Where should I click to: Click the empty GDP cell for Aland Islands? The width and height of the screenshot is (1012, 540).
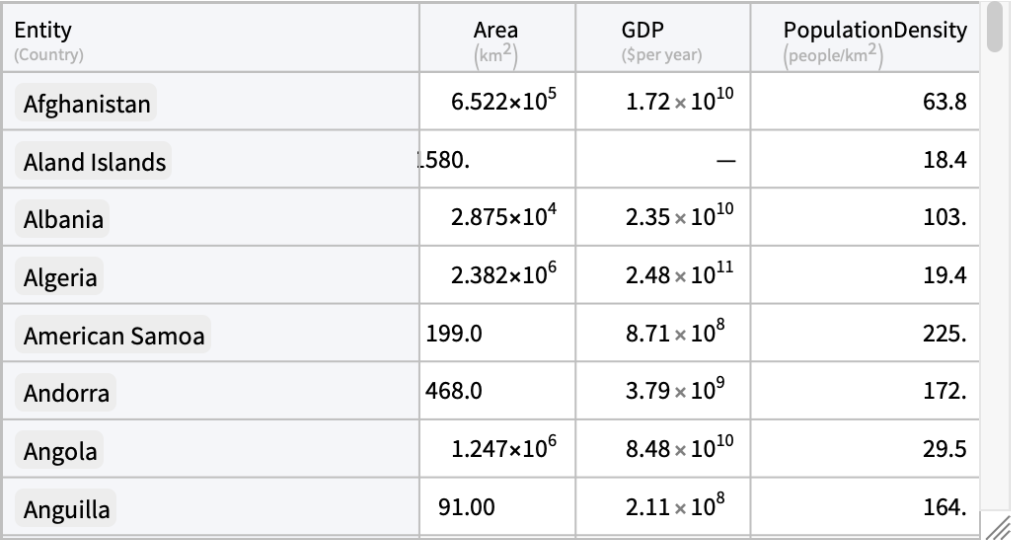[673, 162]
